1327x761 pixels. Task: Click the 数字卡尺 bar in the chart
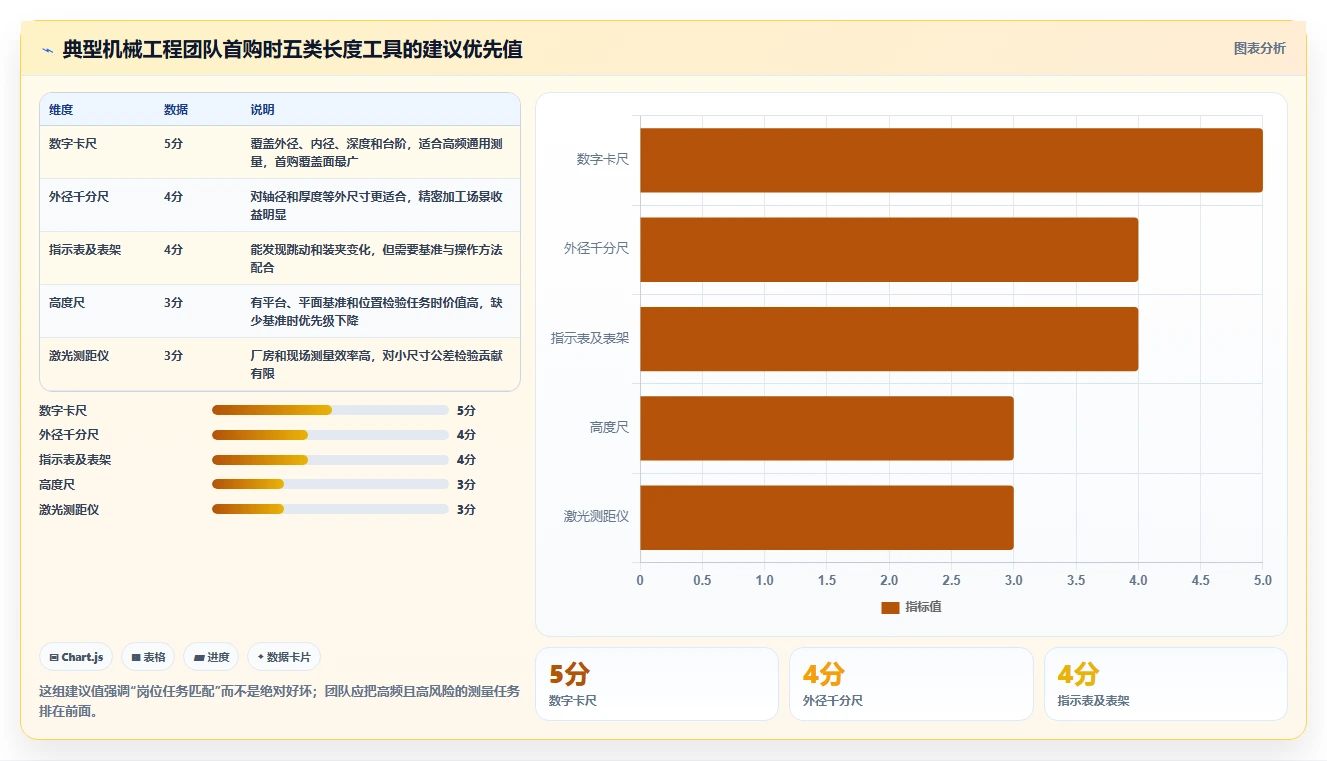point(951,160)
